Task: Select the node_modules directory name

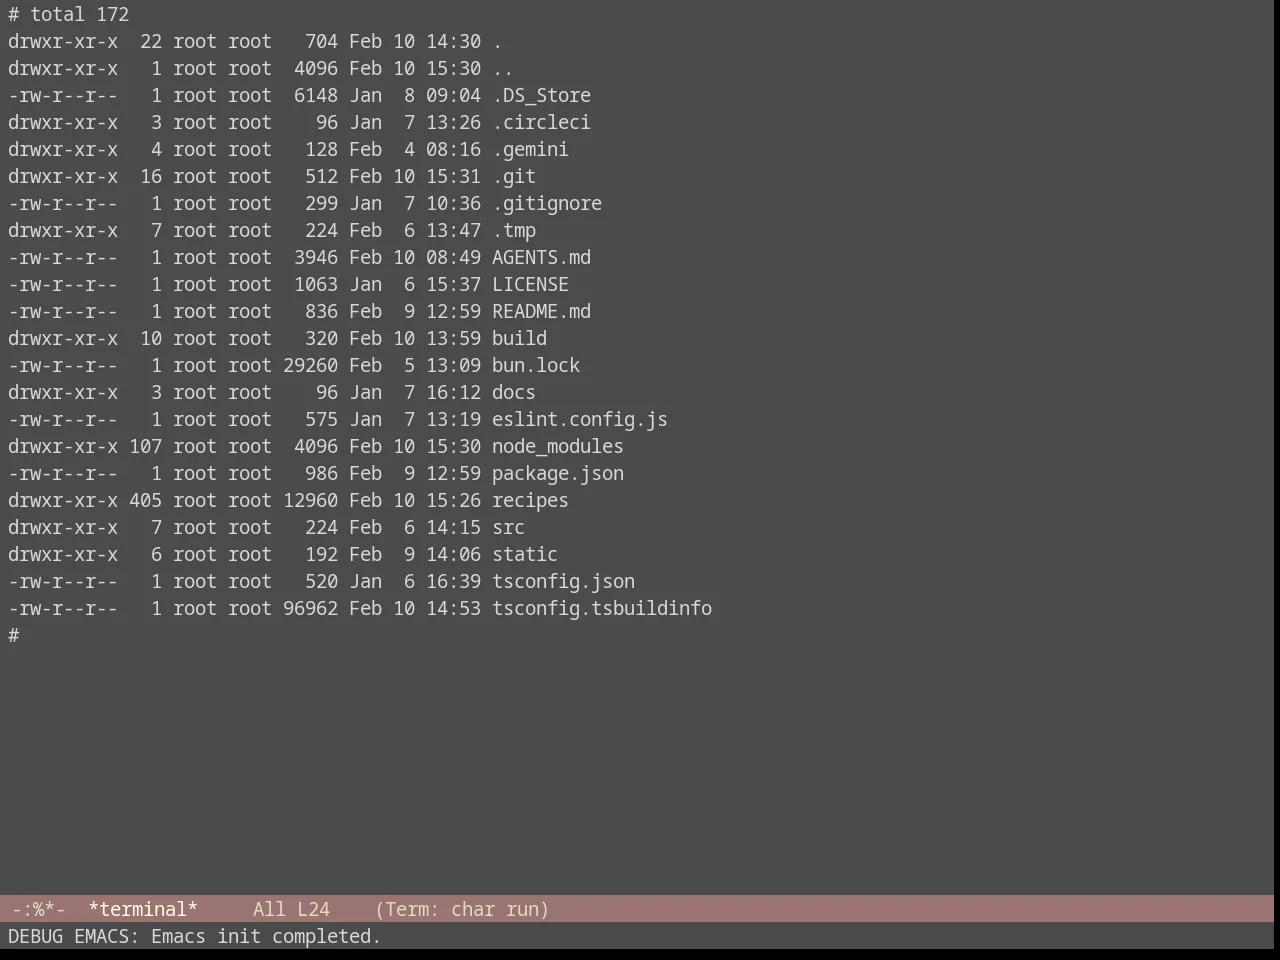Action: click(x=558, y=446)
